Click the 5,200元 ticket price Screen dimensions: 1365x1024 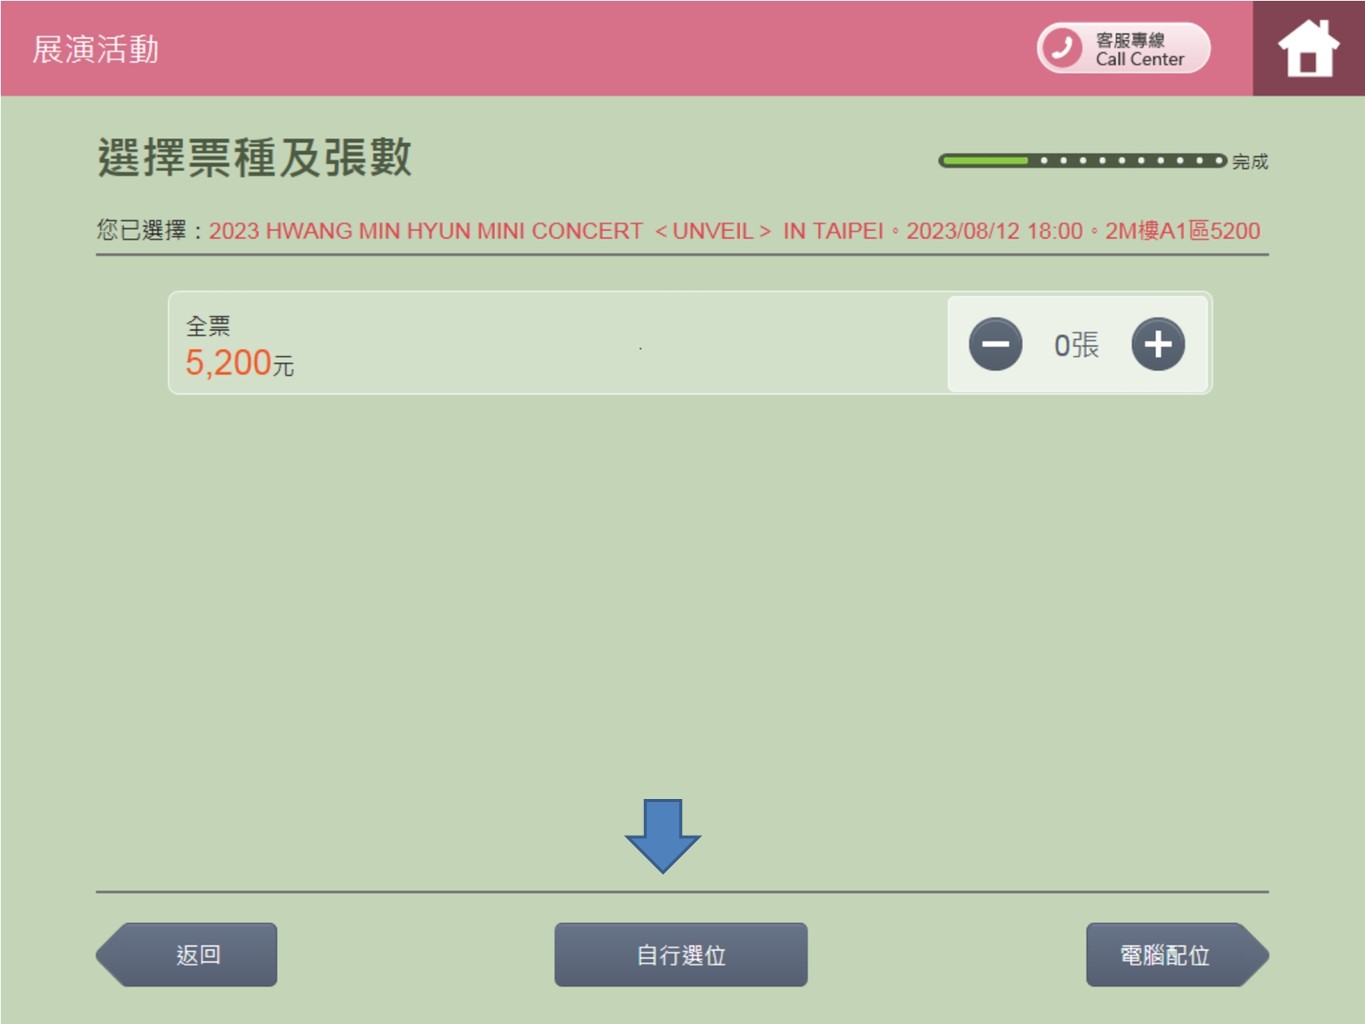239,363
